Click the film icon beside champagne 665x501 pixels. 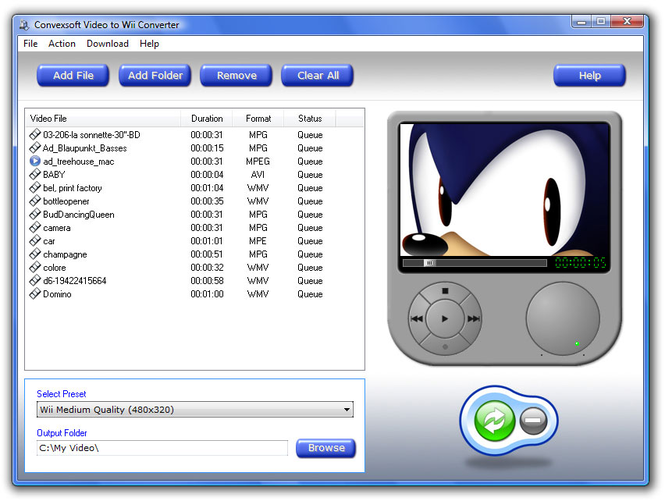[x=35, y=254]
